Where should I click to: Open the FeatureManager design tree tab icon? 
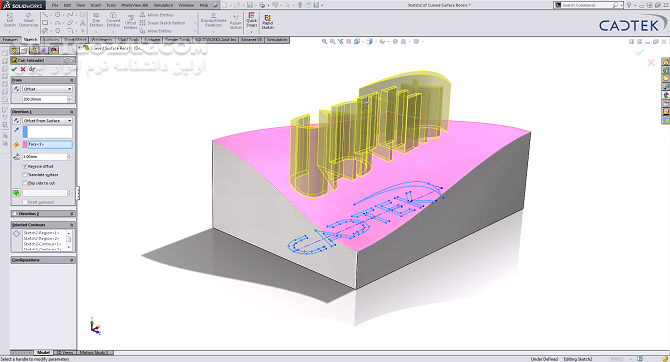tap(15, 50)
